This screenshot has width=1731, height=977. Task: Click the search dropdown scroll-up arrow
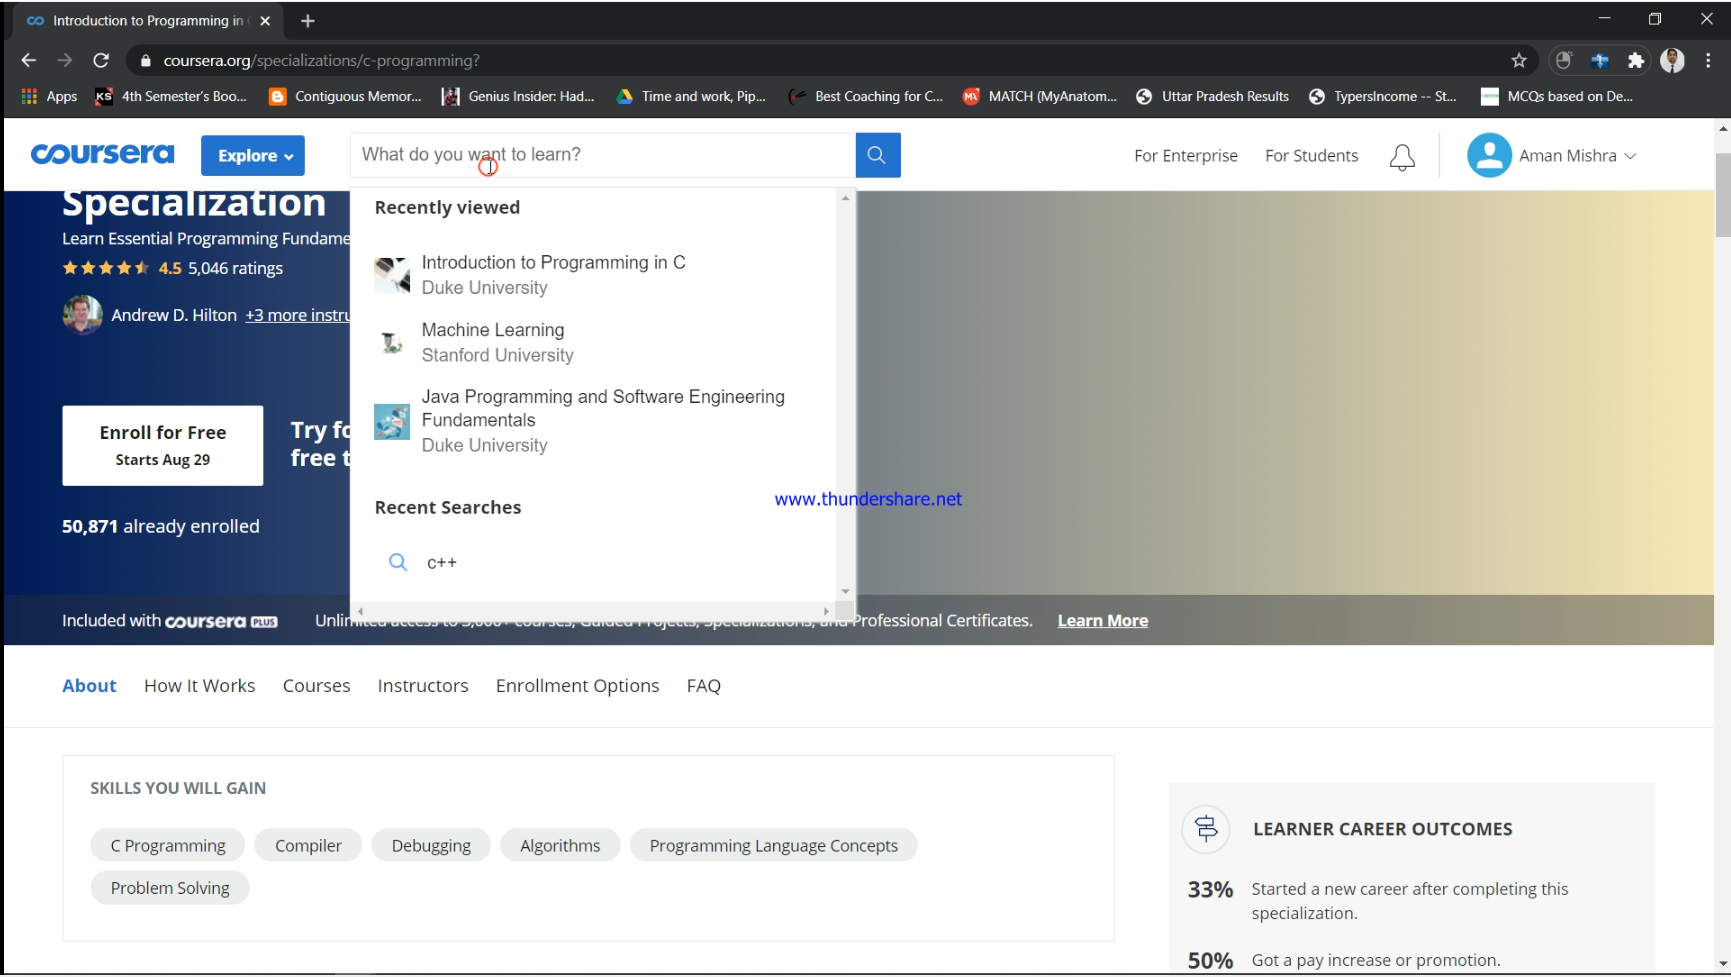tap(845, 198)
